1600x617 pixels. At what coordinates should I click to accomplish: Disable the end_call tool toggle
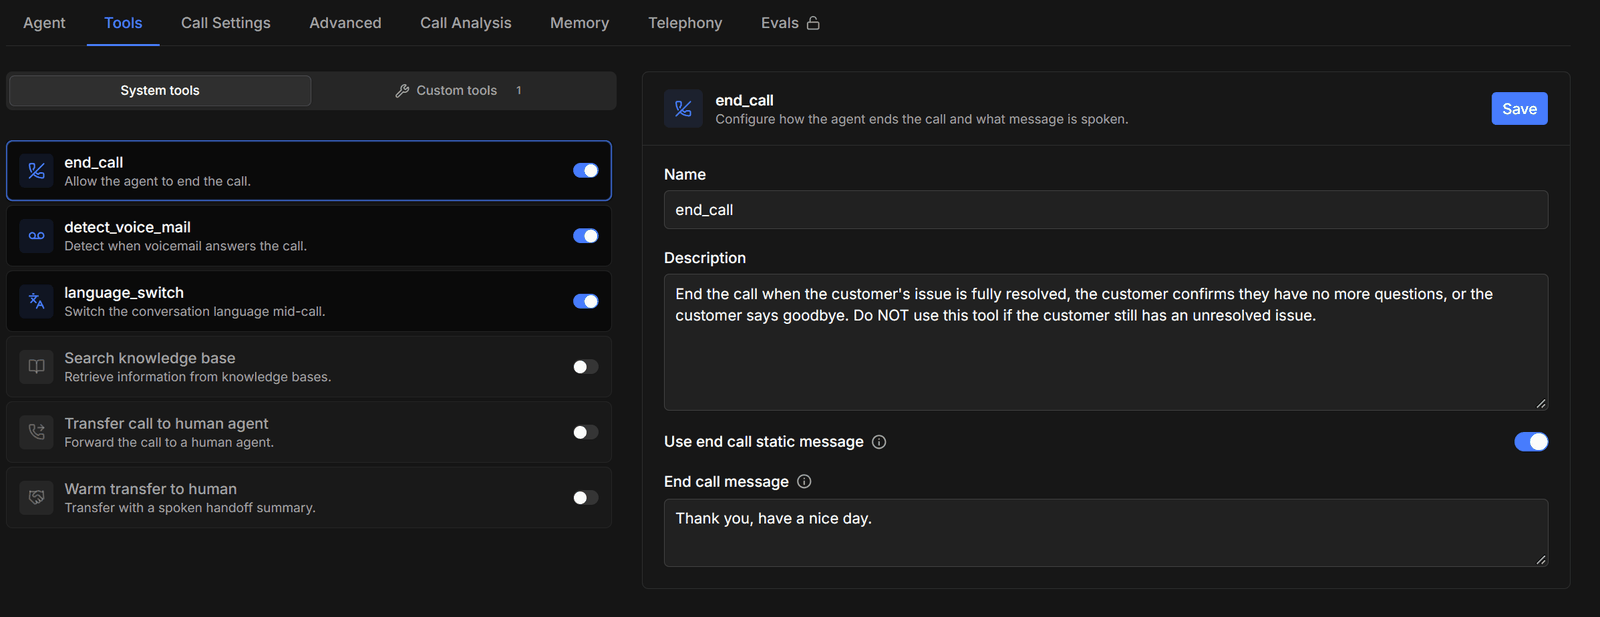[586, 171]
